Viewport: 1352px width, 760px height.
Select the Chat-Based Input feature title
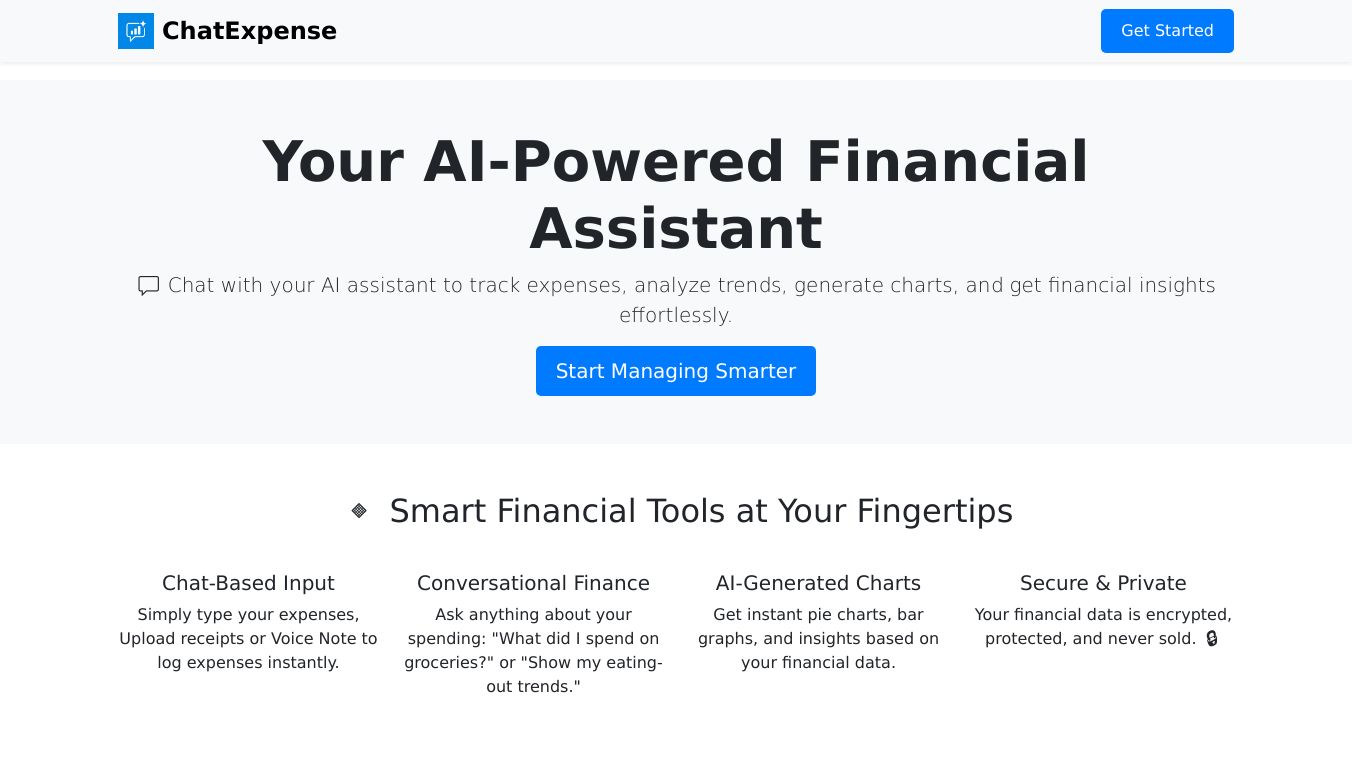248,583
